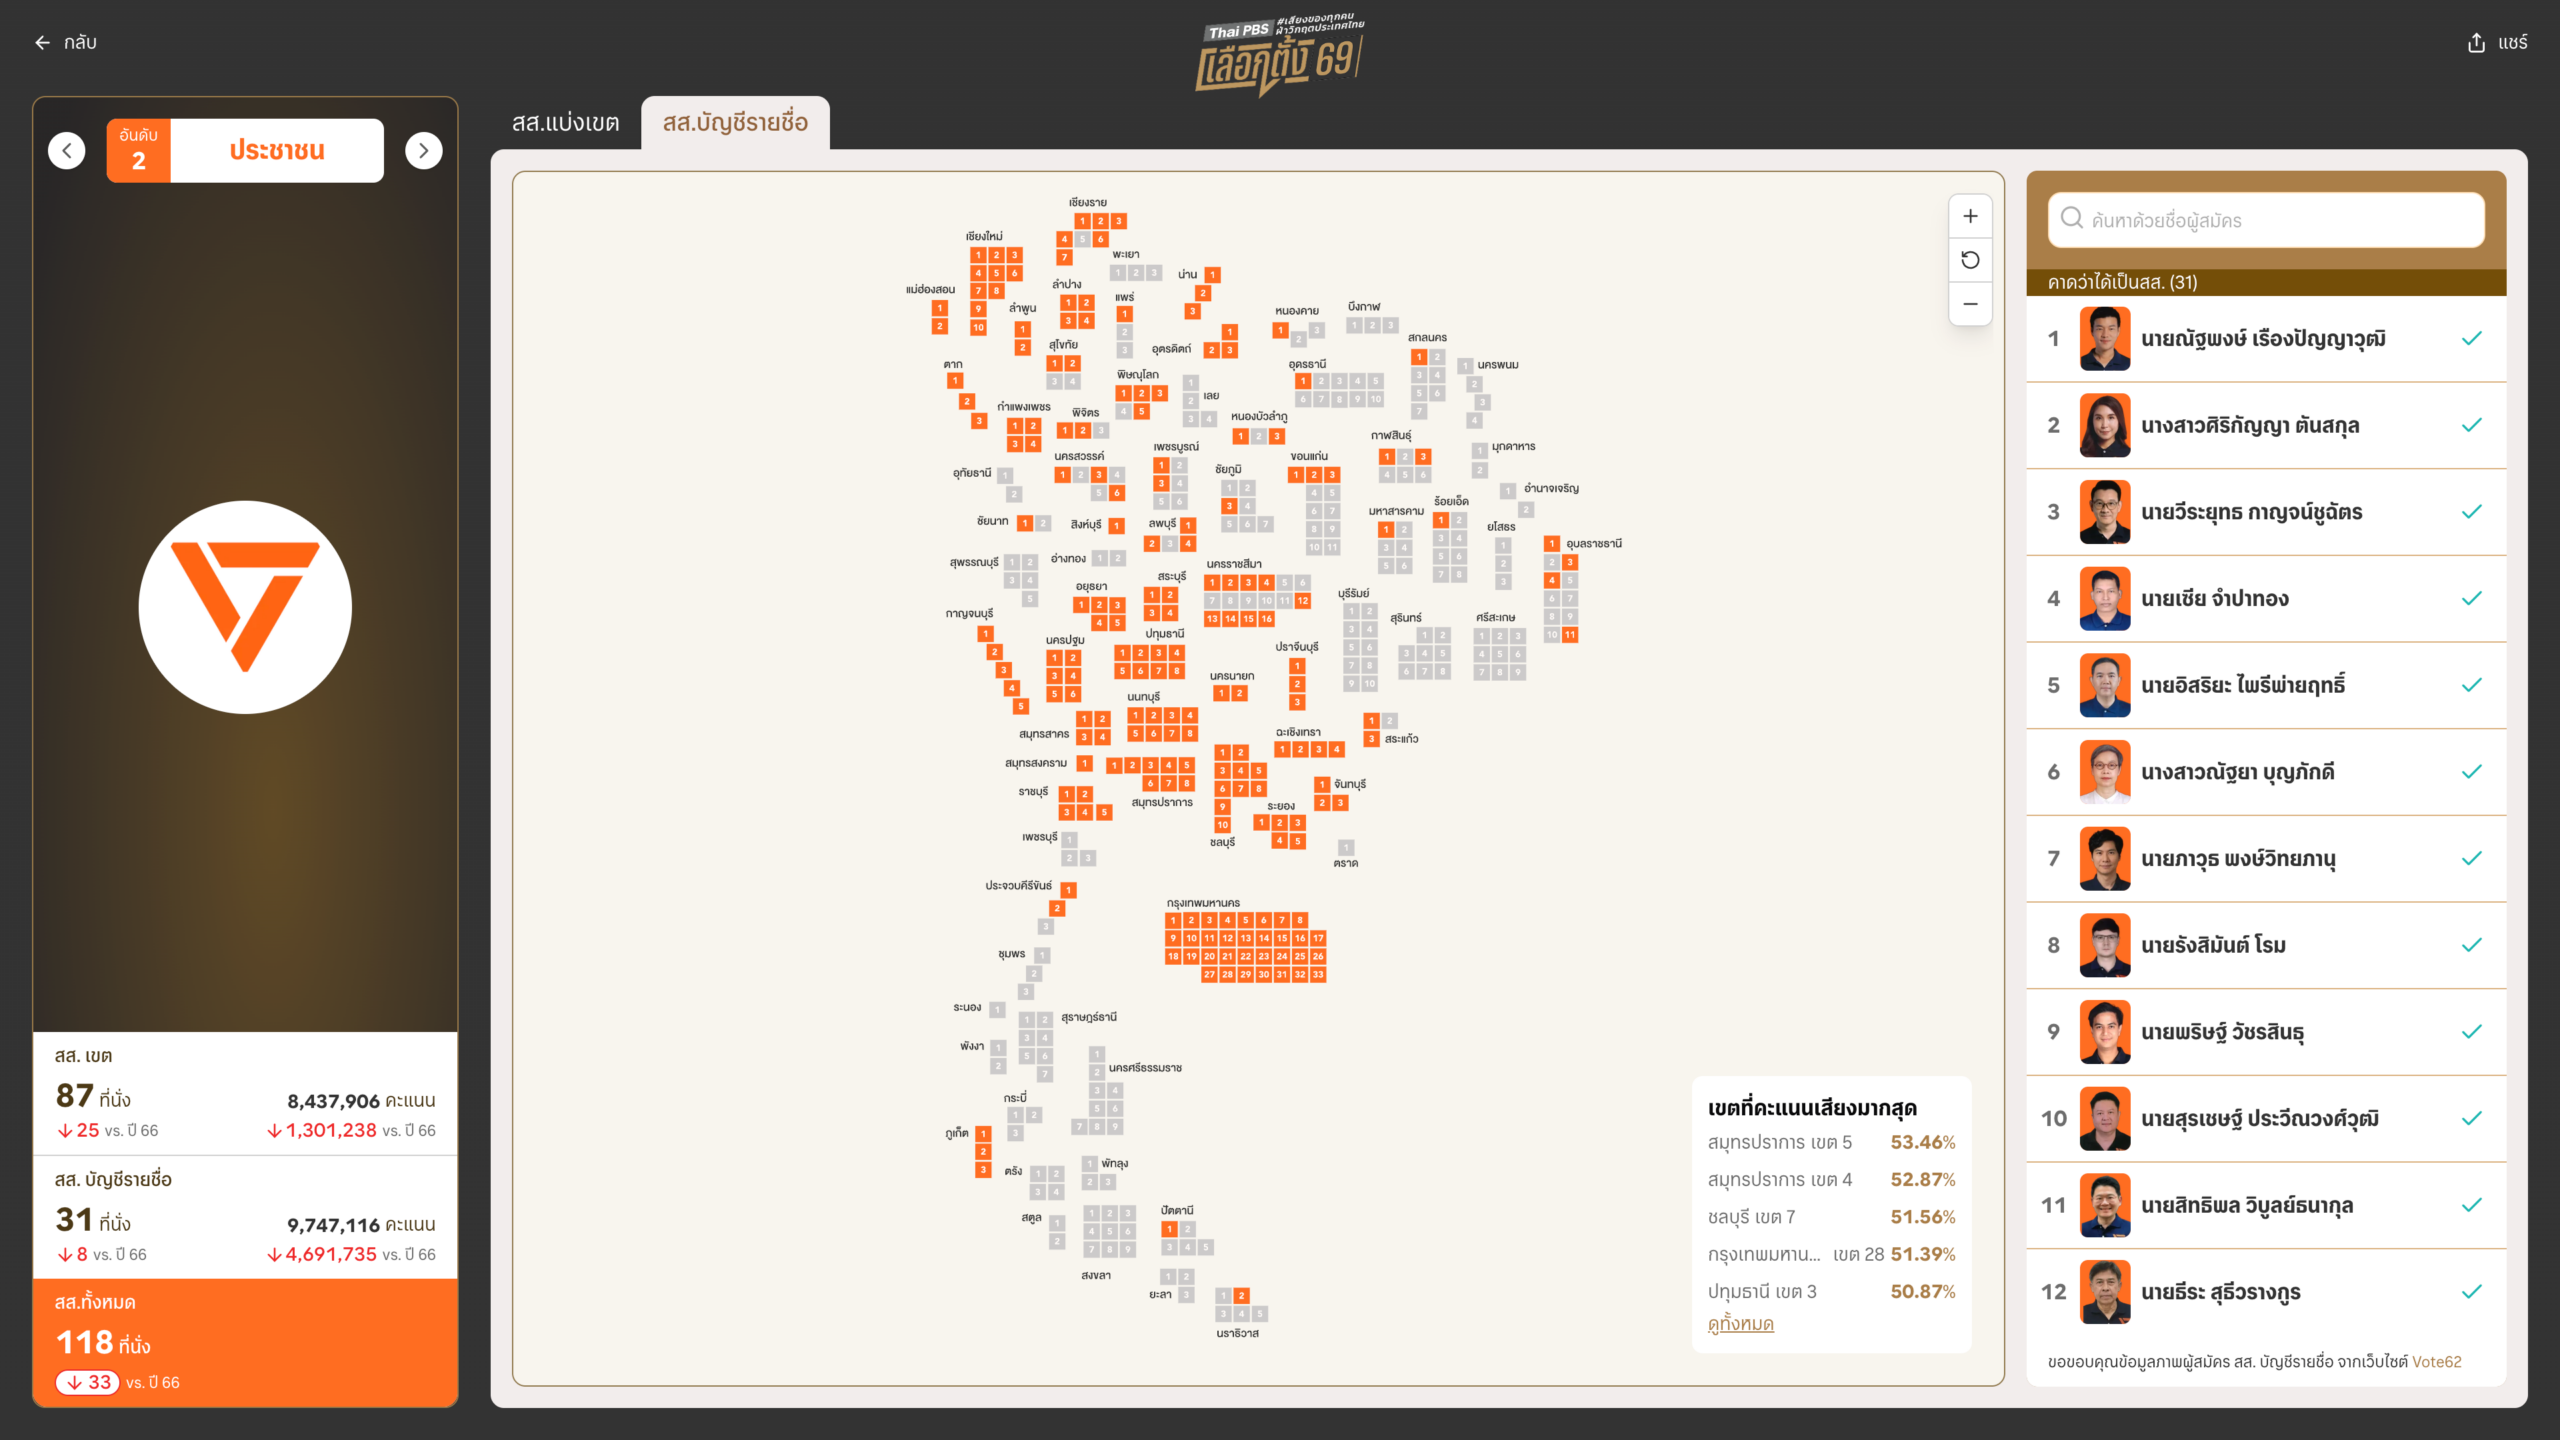Viewport: 2560px width, 1440px height.
Task: Switch to the สส.แบ่งเขต tab
Action: pos(565,123)
